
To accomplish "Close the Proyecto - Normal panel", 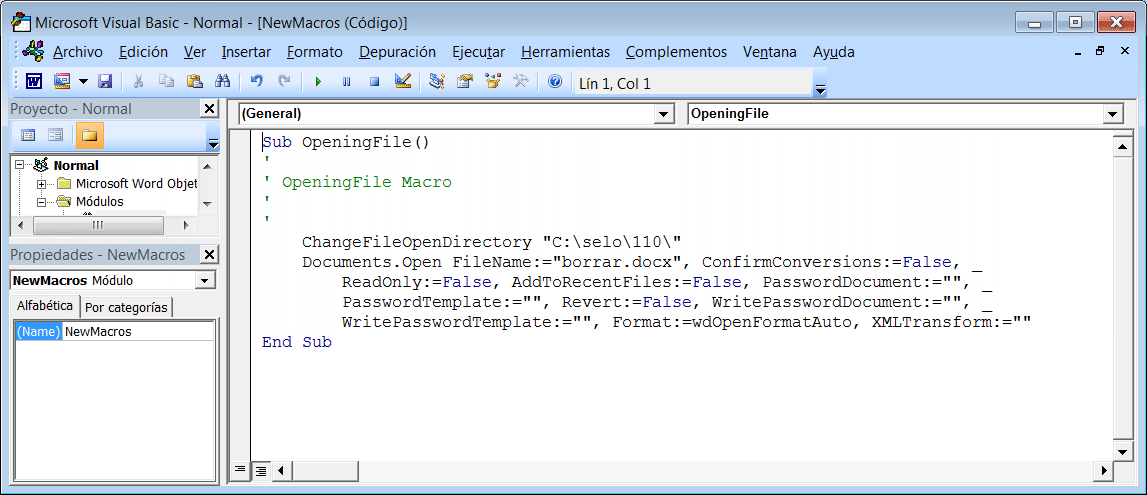I will [209, 109].
